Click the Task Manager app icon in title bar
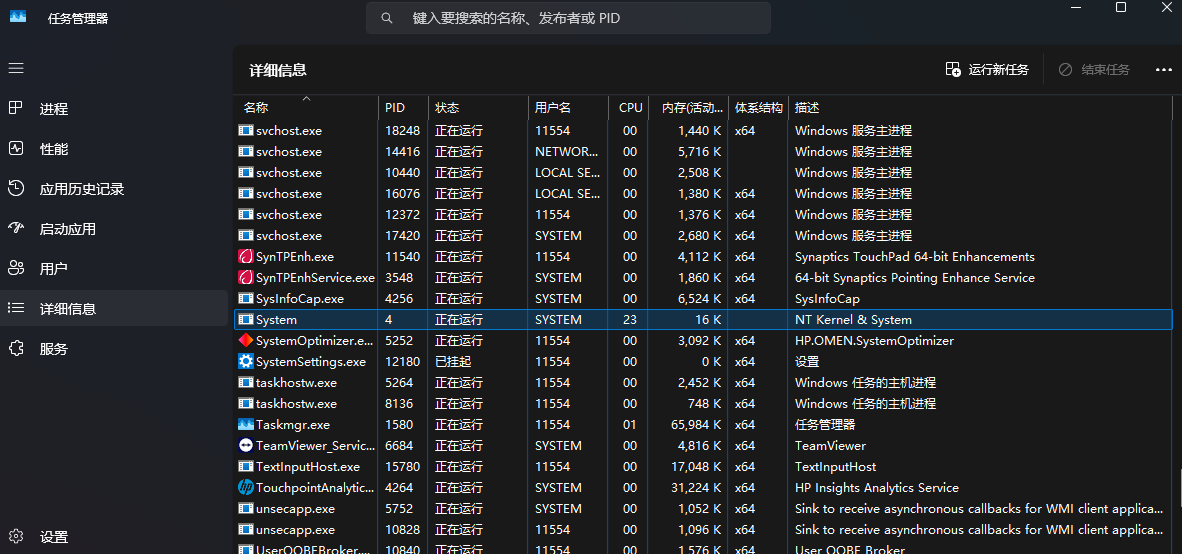 [18, 18]
